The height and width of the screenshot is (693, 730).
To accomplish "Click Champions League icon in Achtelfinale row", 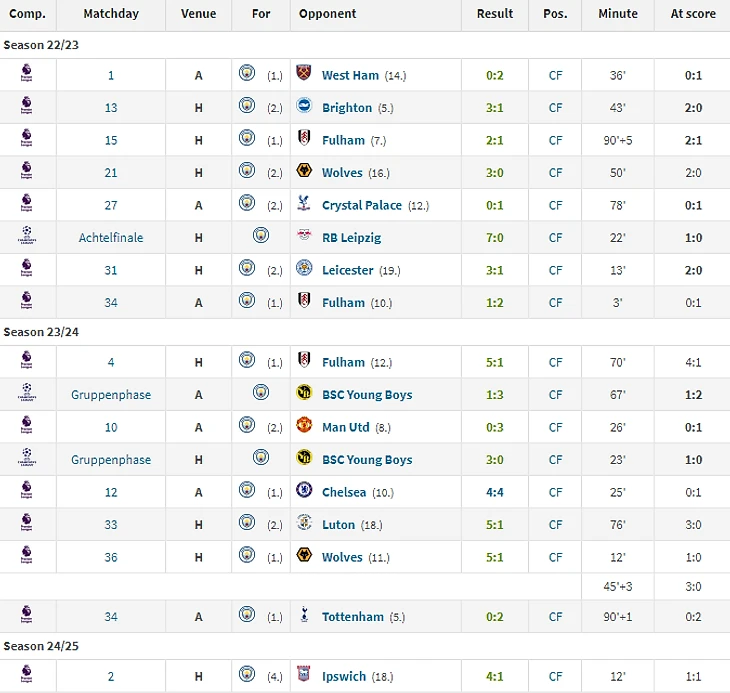I will click(x=27, y=235).
